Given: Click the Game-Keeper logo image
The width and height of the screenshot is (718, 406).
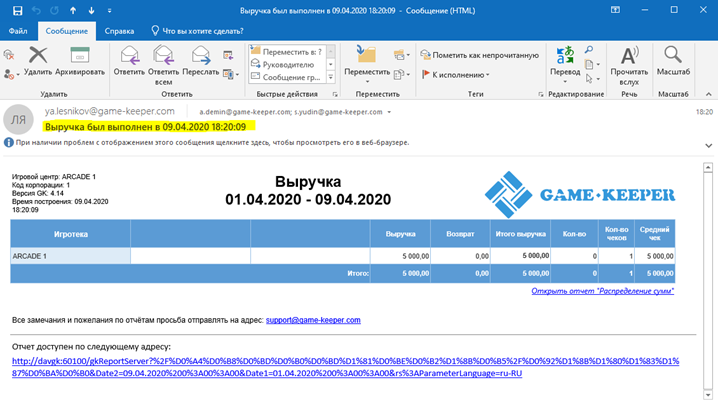Looking at the screenshot, I should point(580,195).
